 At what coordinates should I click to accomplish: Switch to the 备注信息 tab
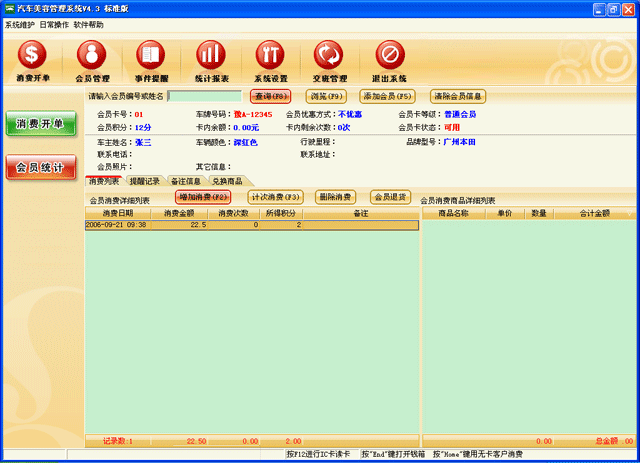pyautogui.click(x=185, y=181)
